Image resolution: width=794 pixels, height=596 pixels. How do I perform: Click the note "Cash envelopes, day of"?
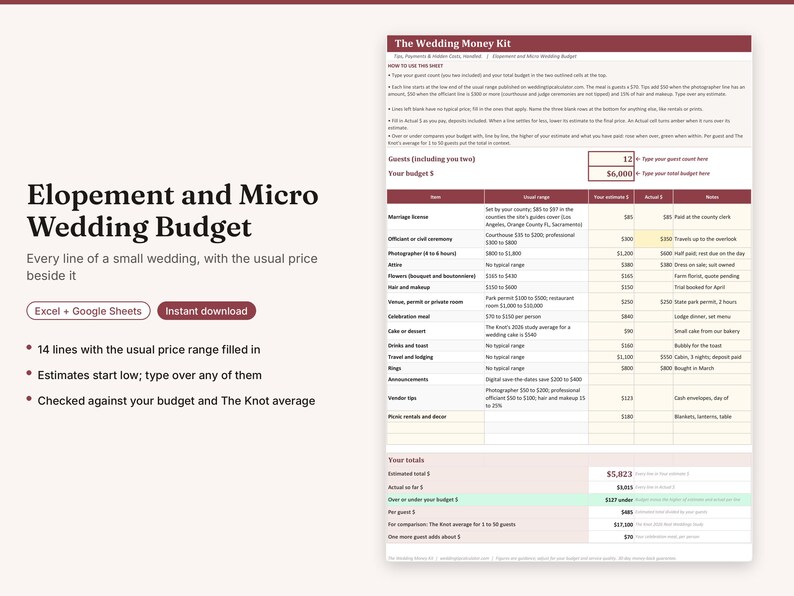(x=701, y=398)
